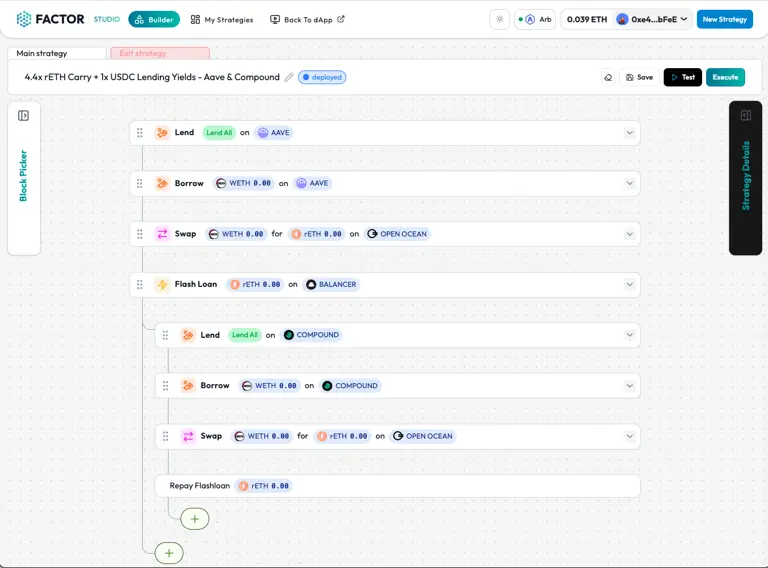
Task: Click the Block Picker vertical label
Action: coord(23,175)
